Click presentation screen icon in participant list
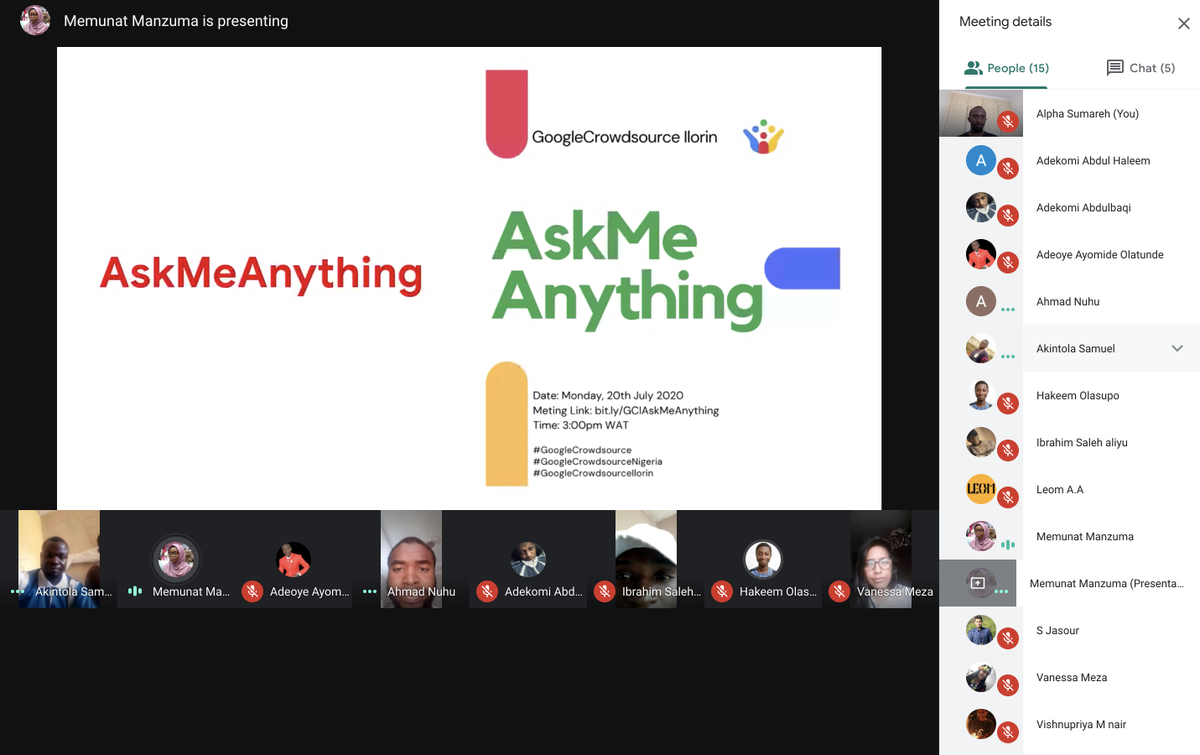Image resolution: width=1200 pixels, height=755 pixels. [978, 583]
